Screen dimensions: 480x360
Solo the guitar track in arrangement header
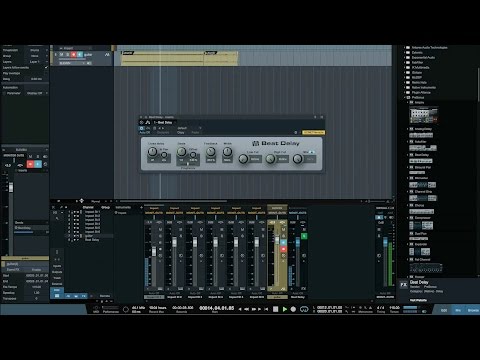[x=67, y=54]
